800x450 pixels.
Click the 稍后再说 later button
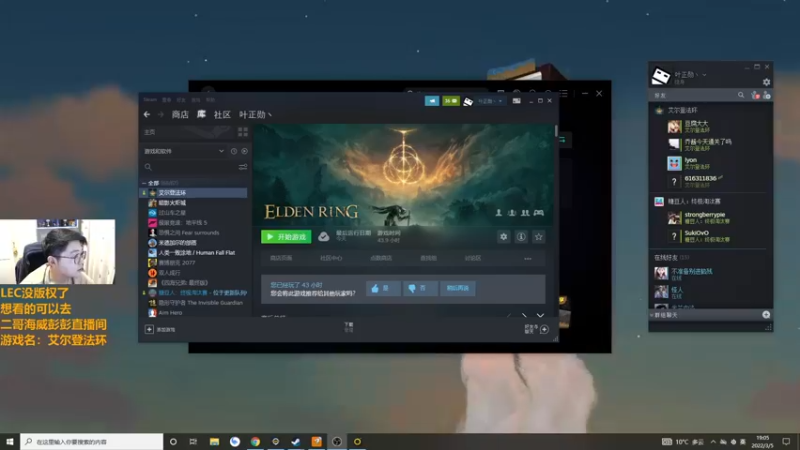tap(458, 288)
